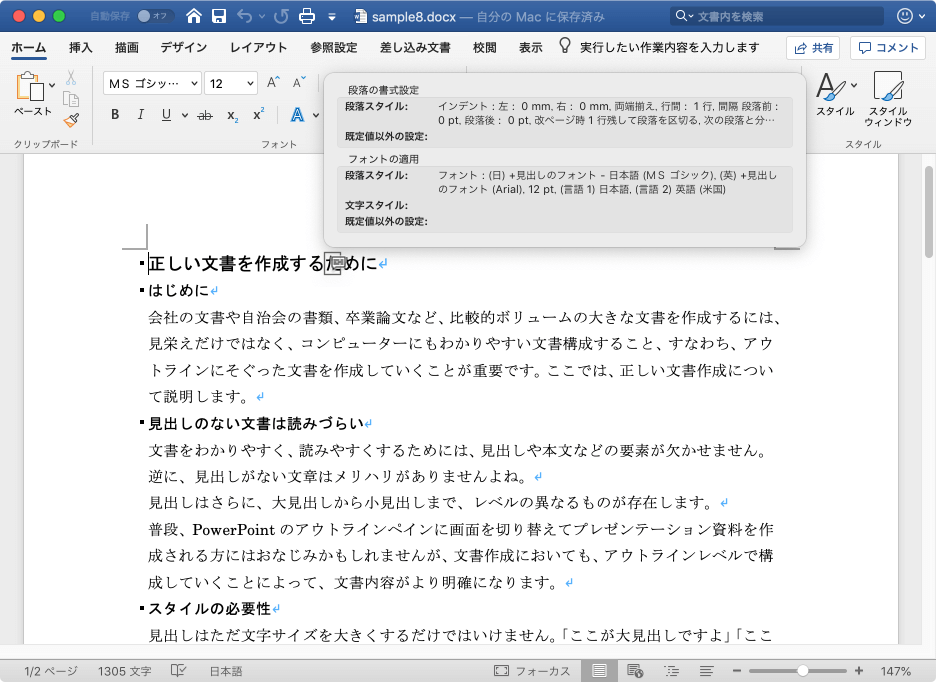
Task: Toggle Subscript formatting
Action: pyautogui.click(x=232, y=115)
